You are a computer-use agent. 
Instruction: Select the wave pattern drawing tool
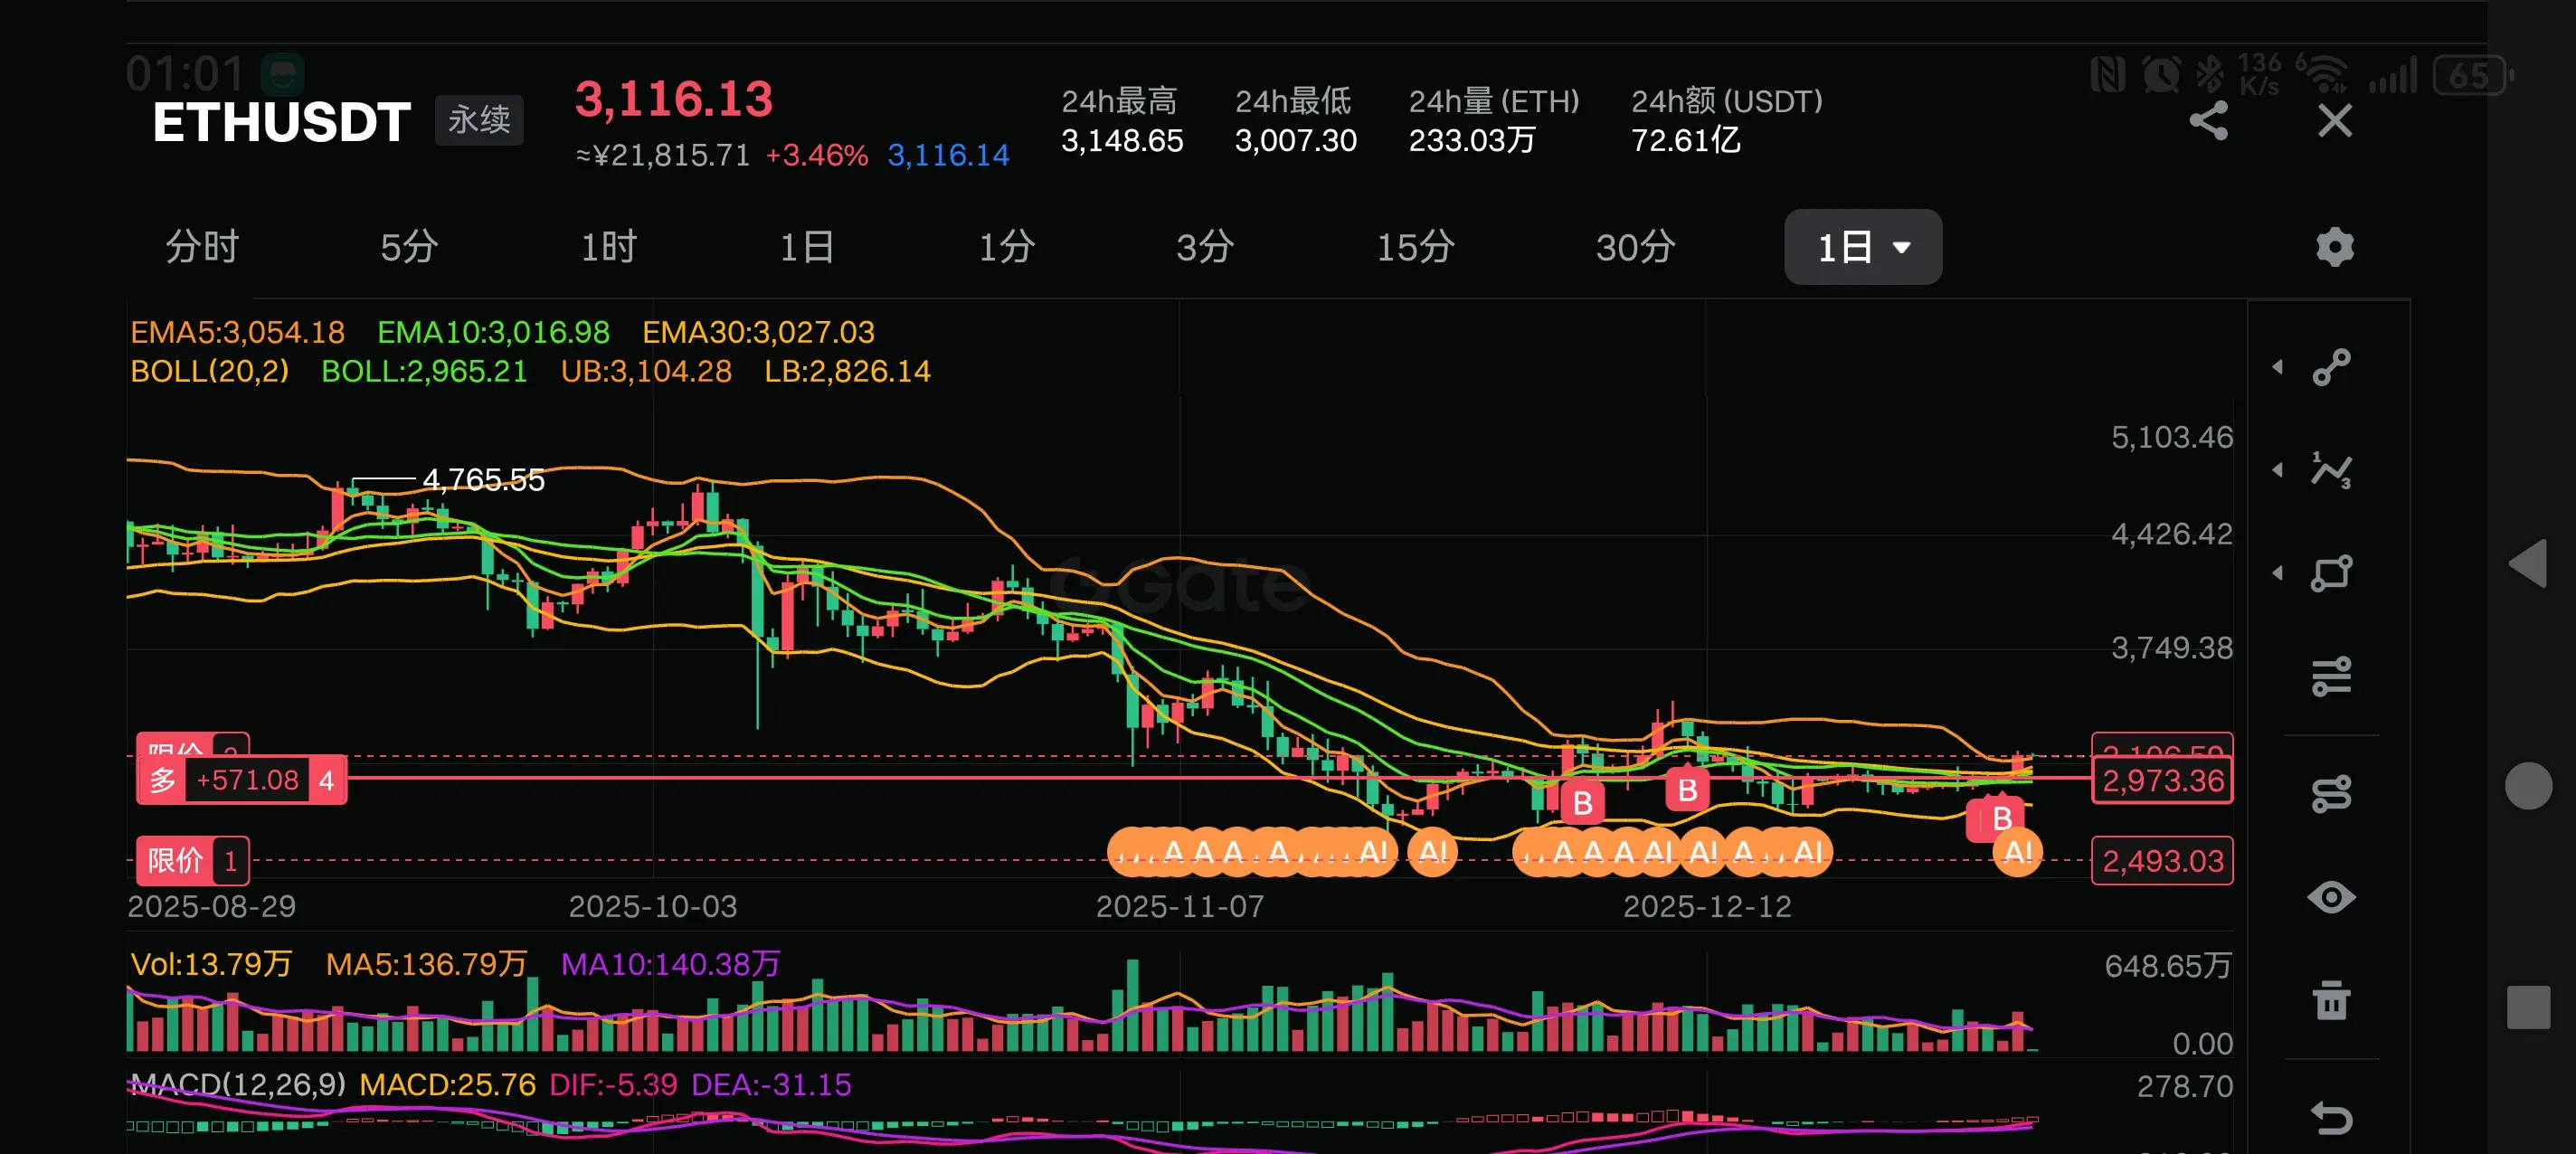click(2331, 470)
